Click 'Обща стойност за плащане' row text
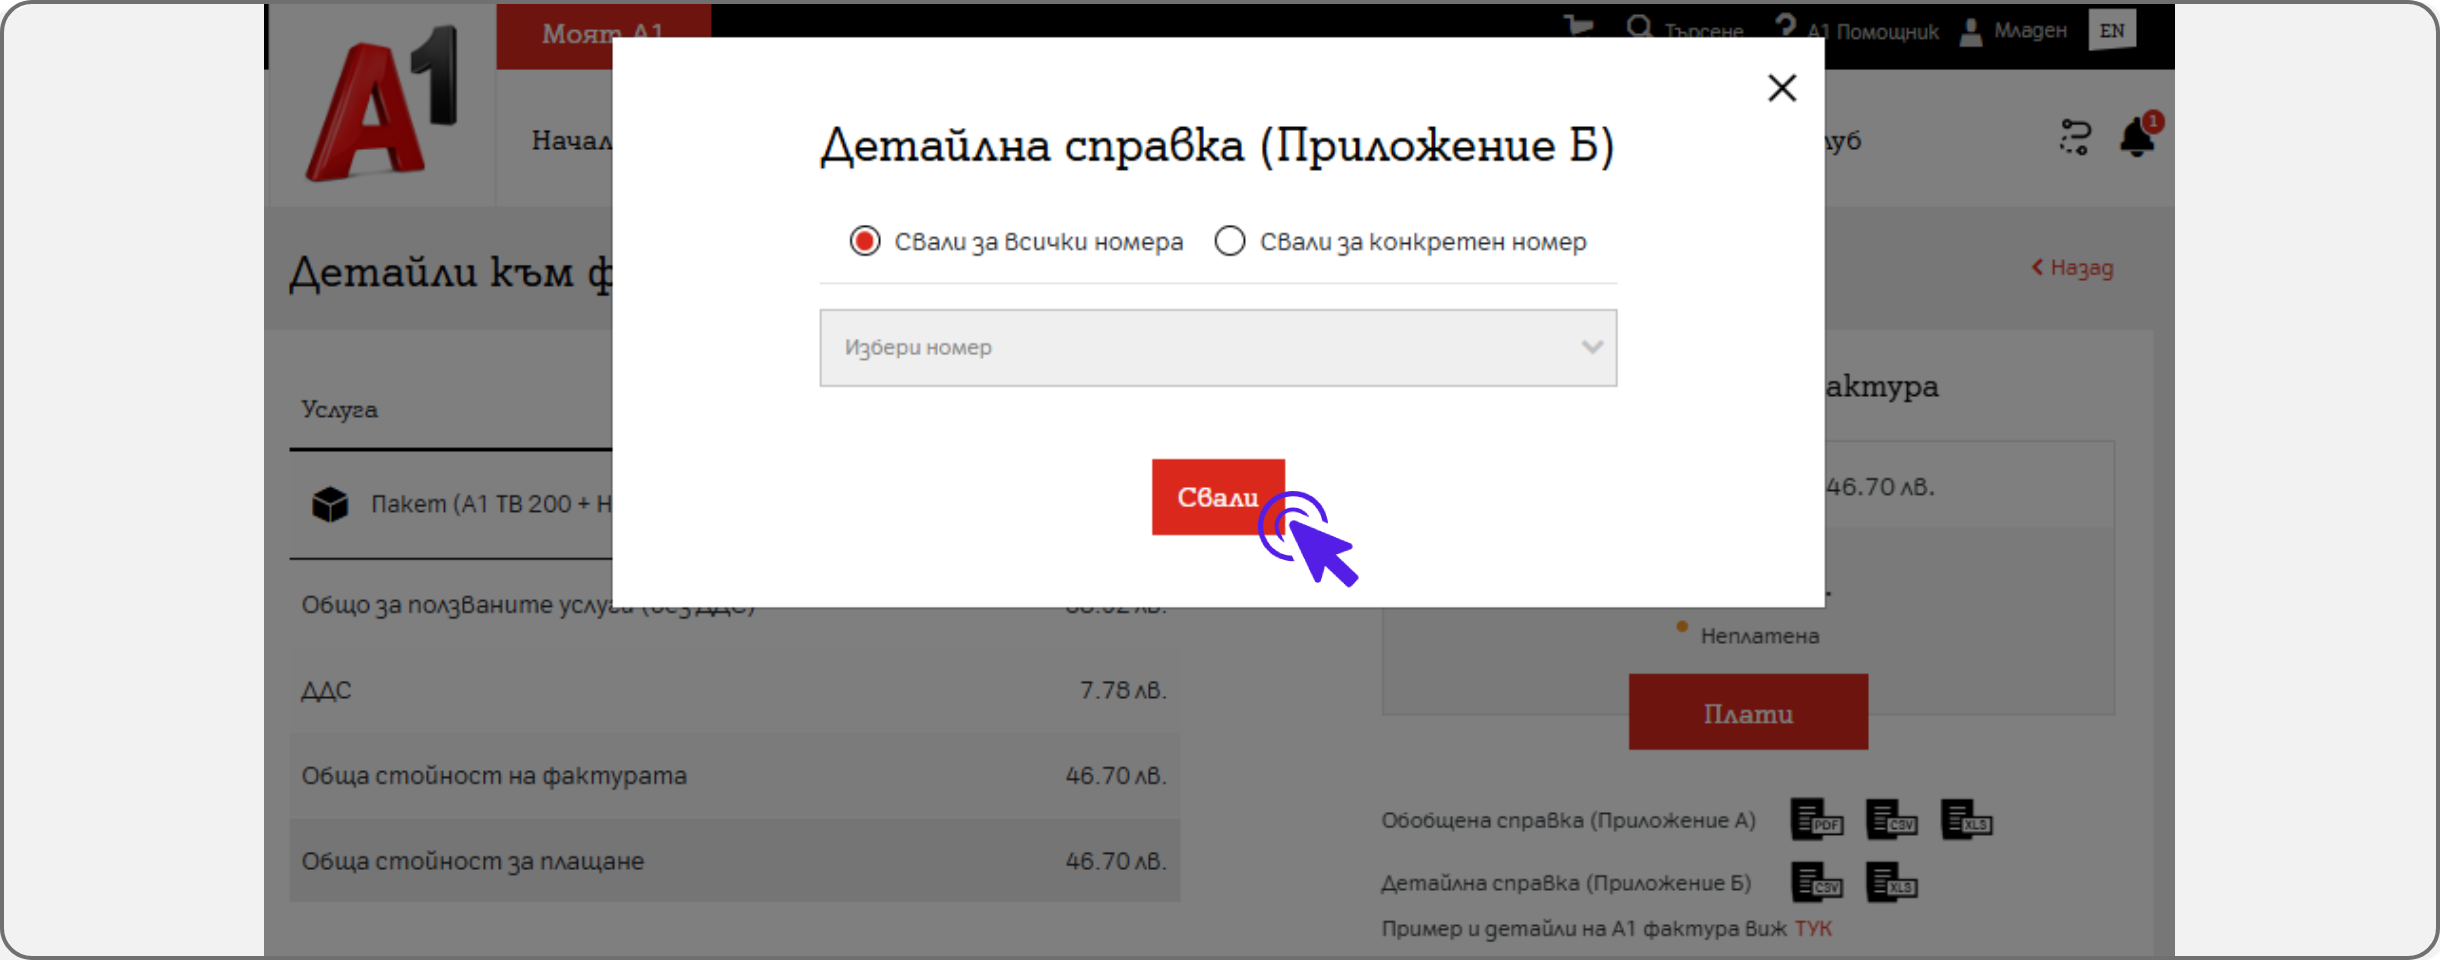Screen dimensions: 2440x960 (473, 861)
